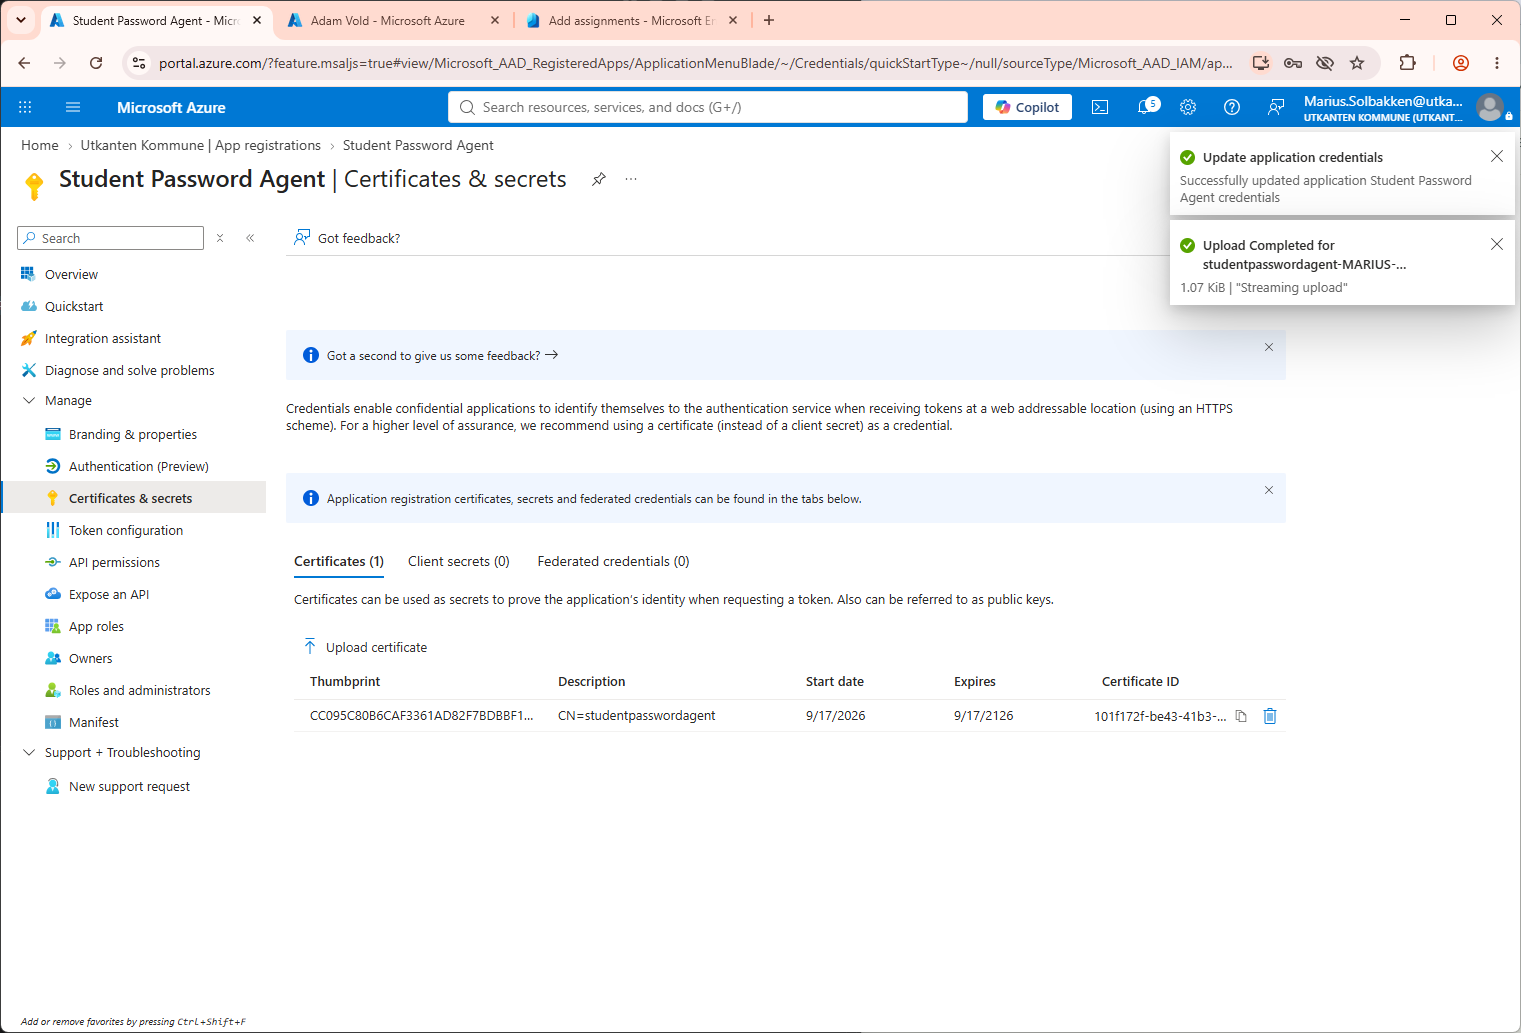Open the Chrome profile icon

(1461, 63)
